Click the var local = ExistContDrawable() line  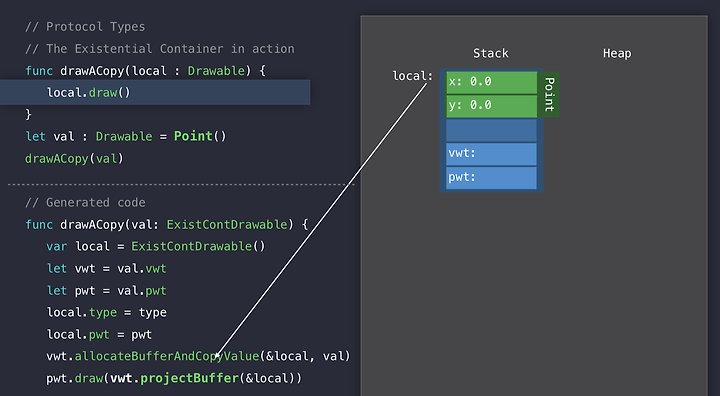[x=156, y=246]
